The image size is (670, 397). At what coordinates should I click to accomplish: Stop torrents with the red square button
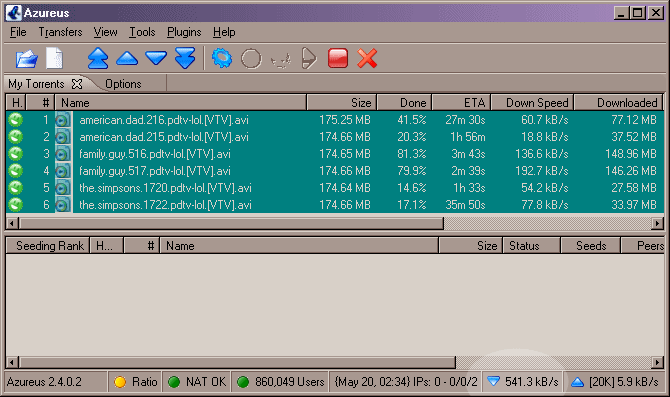coord(338,59)
